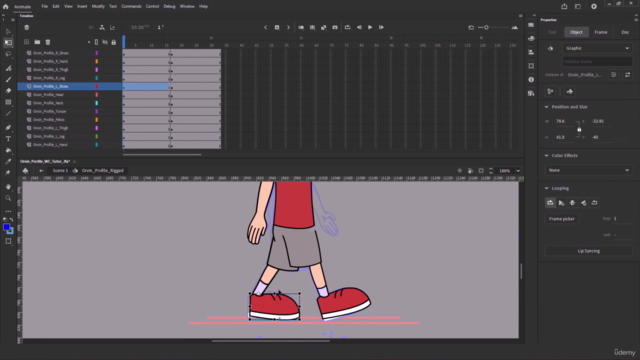Toggle the width-height constrain lock
The height and width of the screenshot is (360, 640).
579,129
